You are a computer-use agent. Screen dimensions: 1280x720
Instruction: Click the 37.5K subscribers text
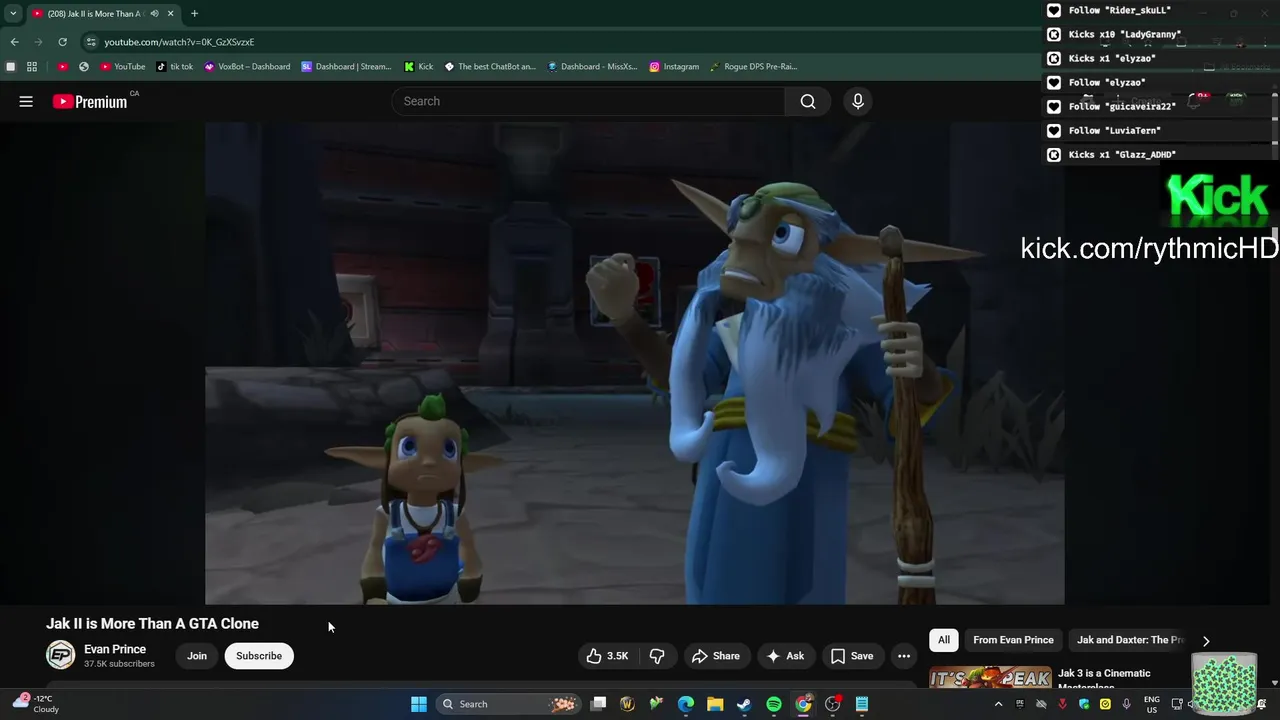click(x=119, y=664)
